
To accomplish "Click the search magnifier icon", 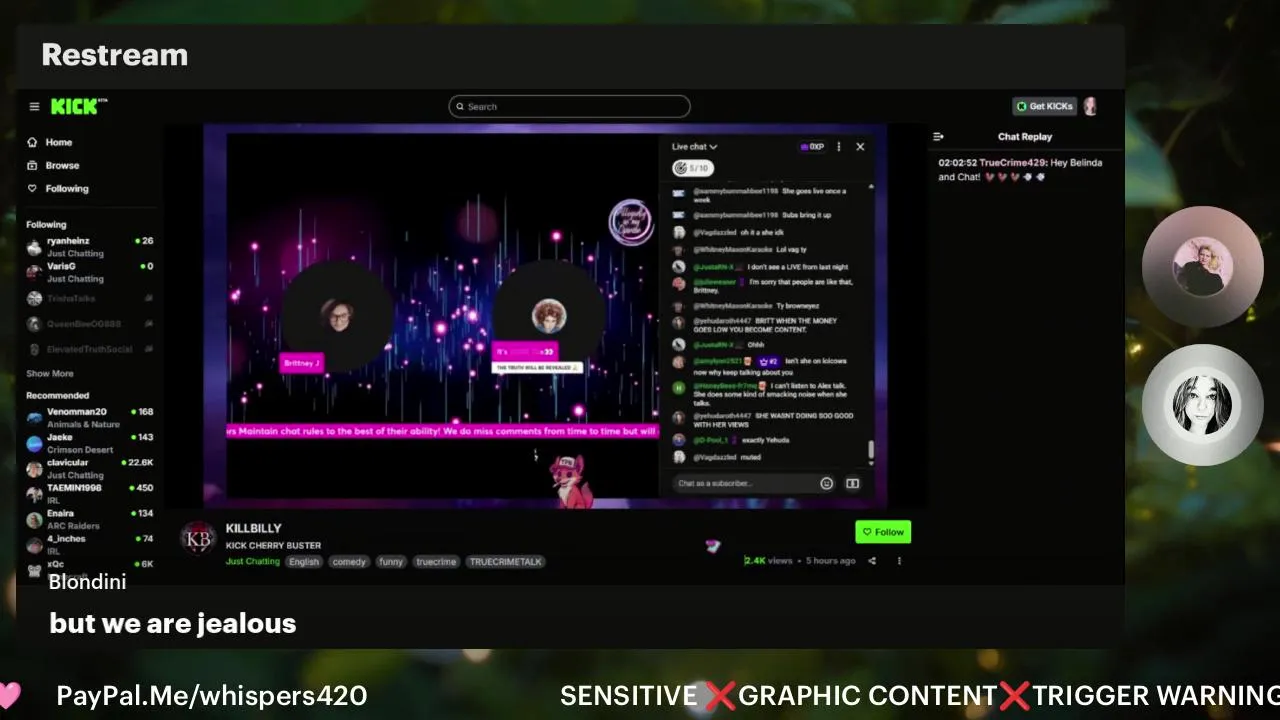I will 460,106.
